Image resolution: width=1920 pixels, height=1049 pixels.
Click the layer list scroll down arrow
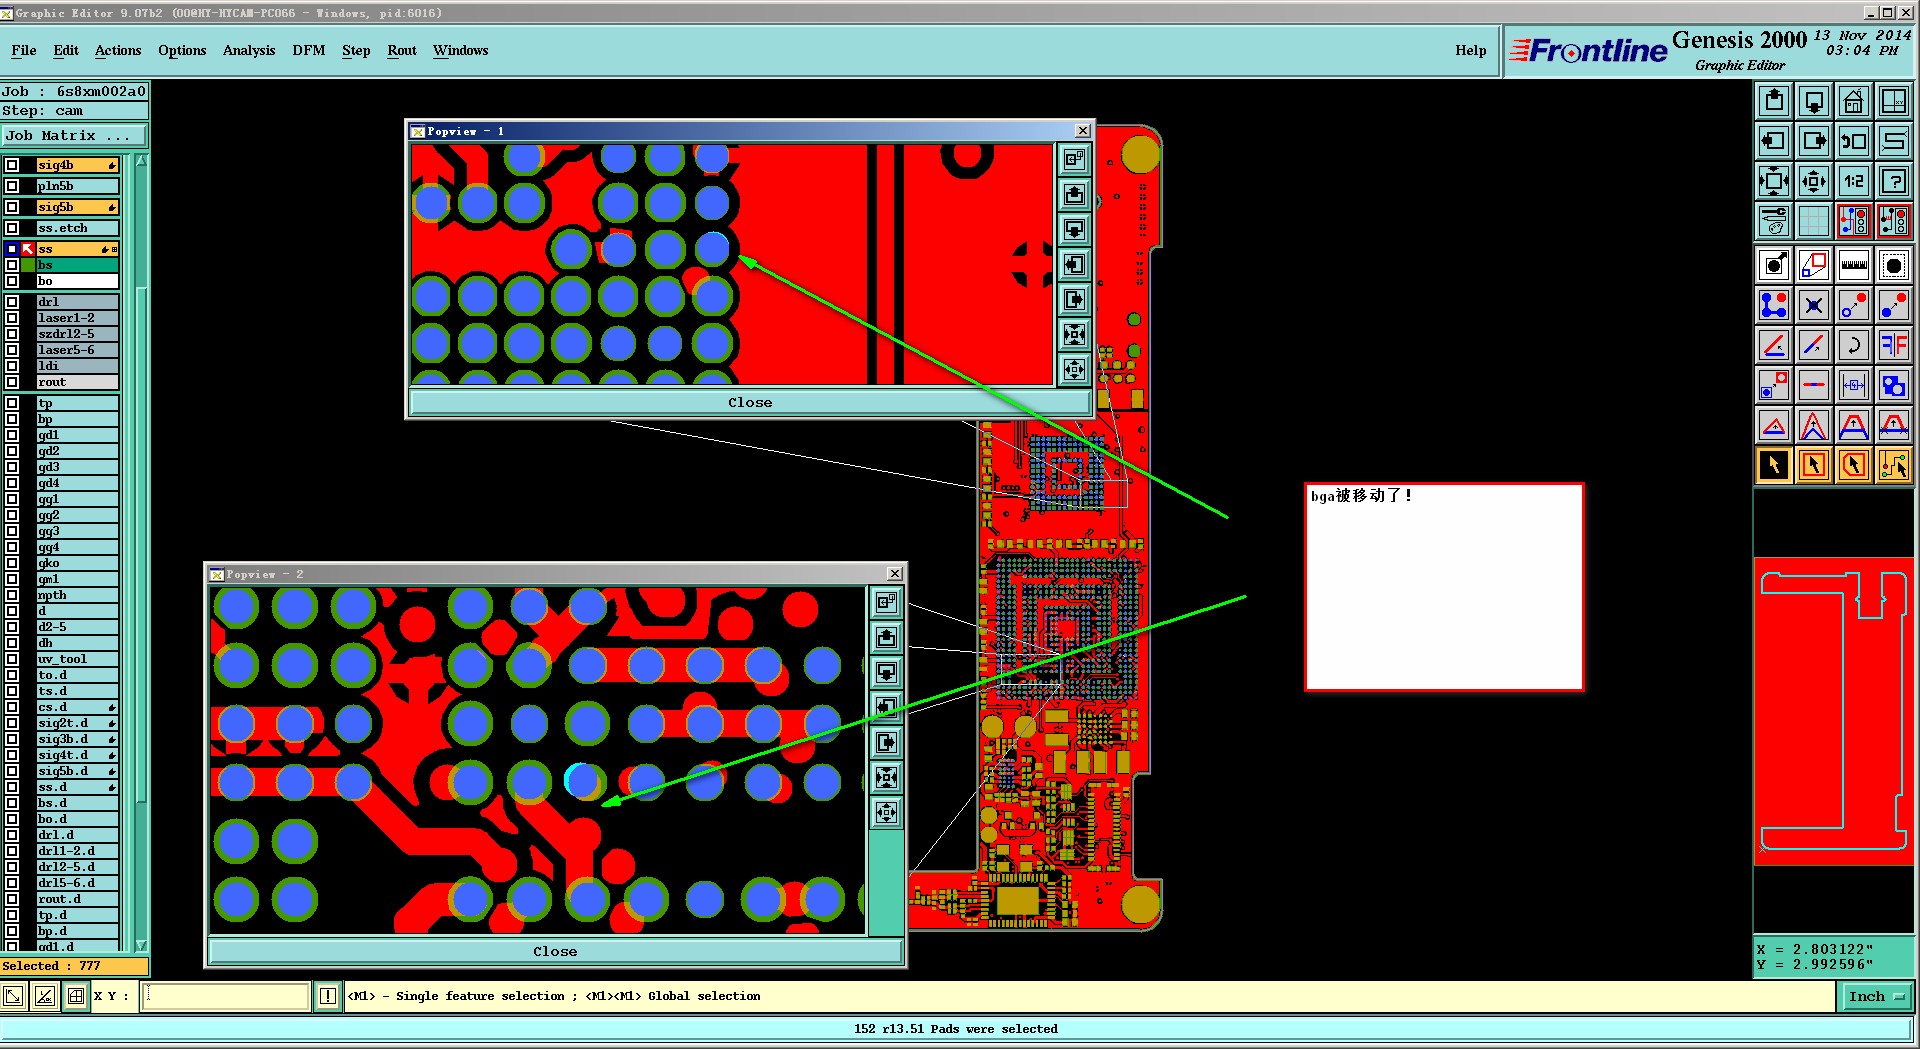pyautogui.click(x=141, y=945)
